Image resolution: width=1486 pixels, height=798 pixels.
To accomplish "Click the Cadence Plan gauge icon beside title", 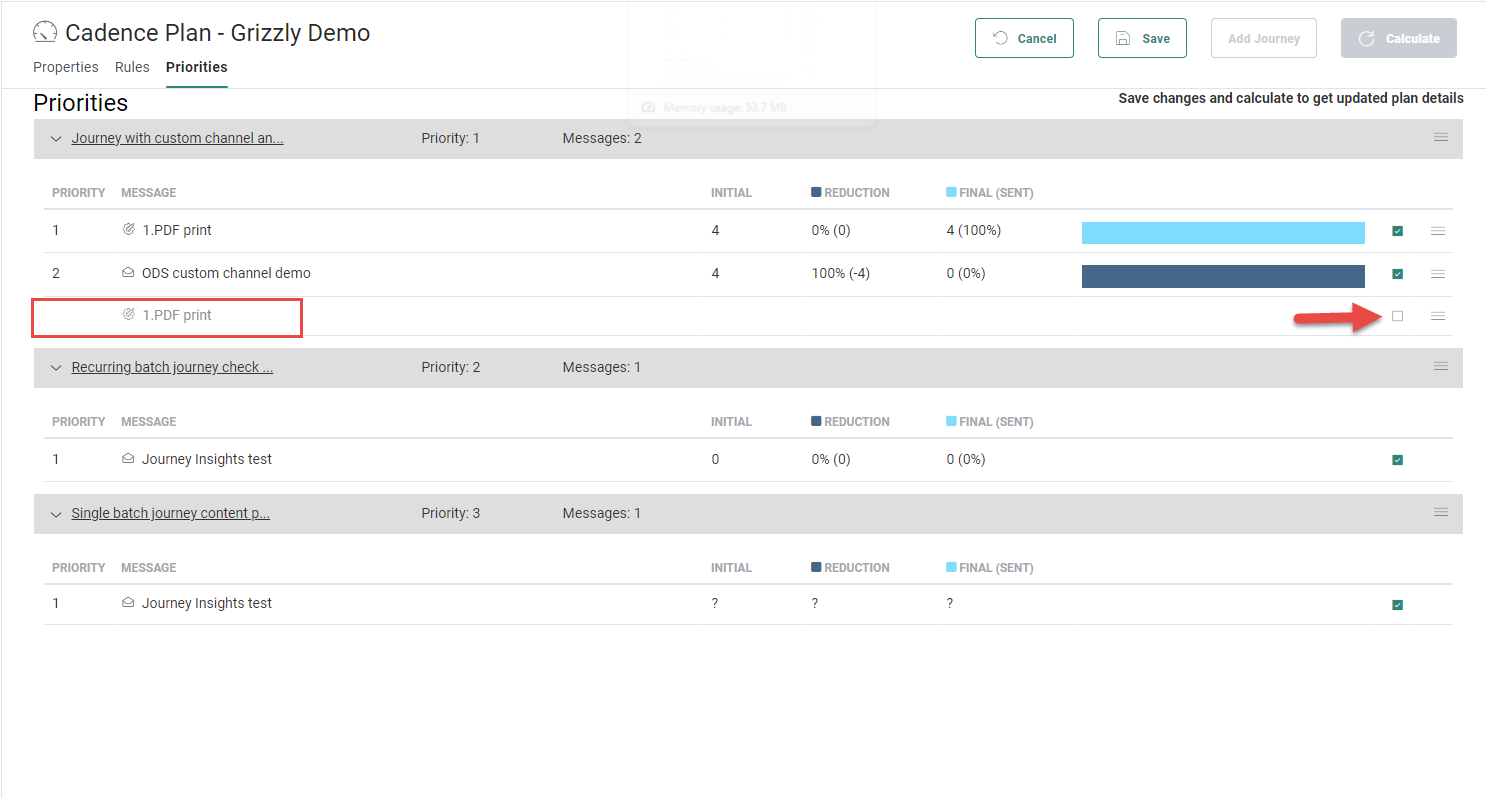I will [45, 33].
